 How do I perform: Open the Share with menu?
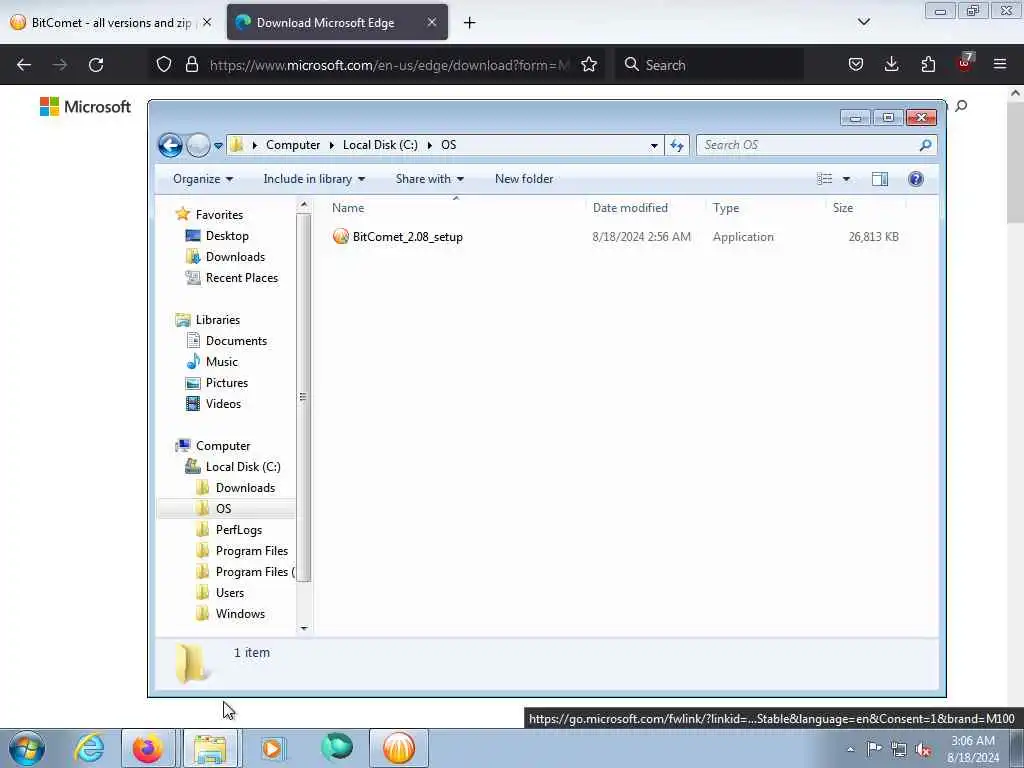(429, 179)
